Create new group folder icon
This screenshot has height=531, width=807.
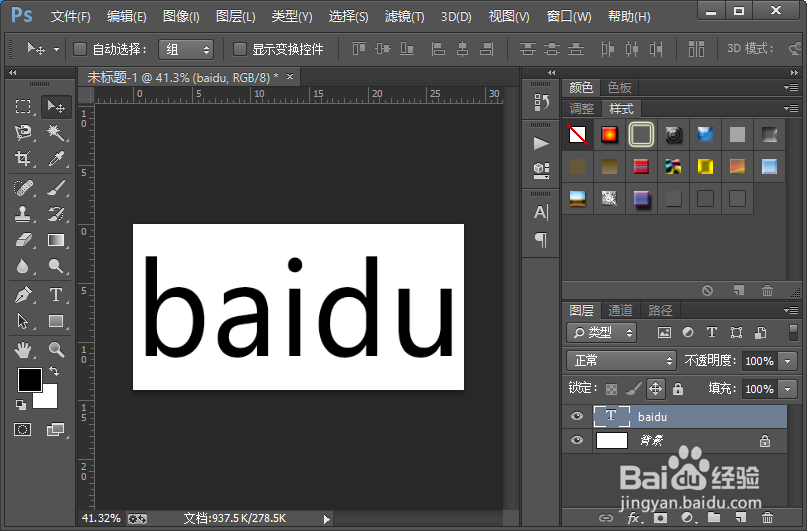pos(713,518)
